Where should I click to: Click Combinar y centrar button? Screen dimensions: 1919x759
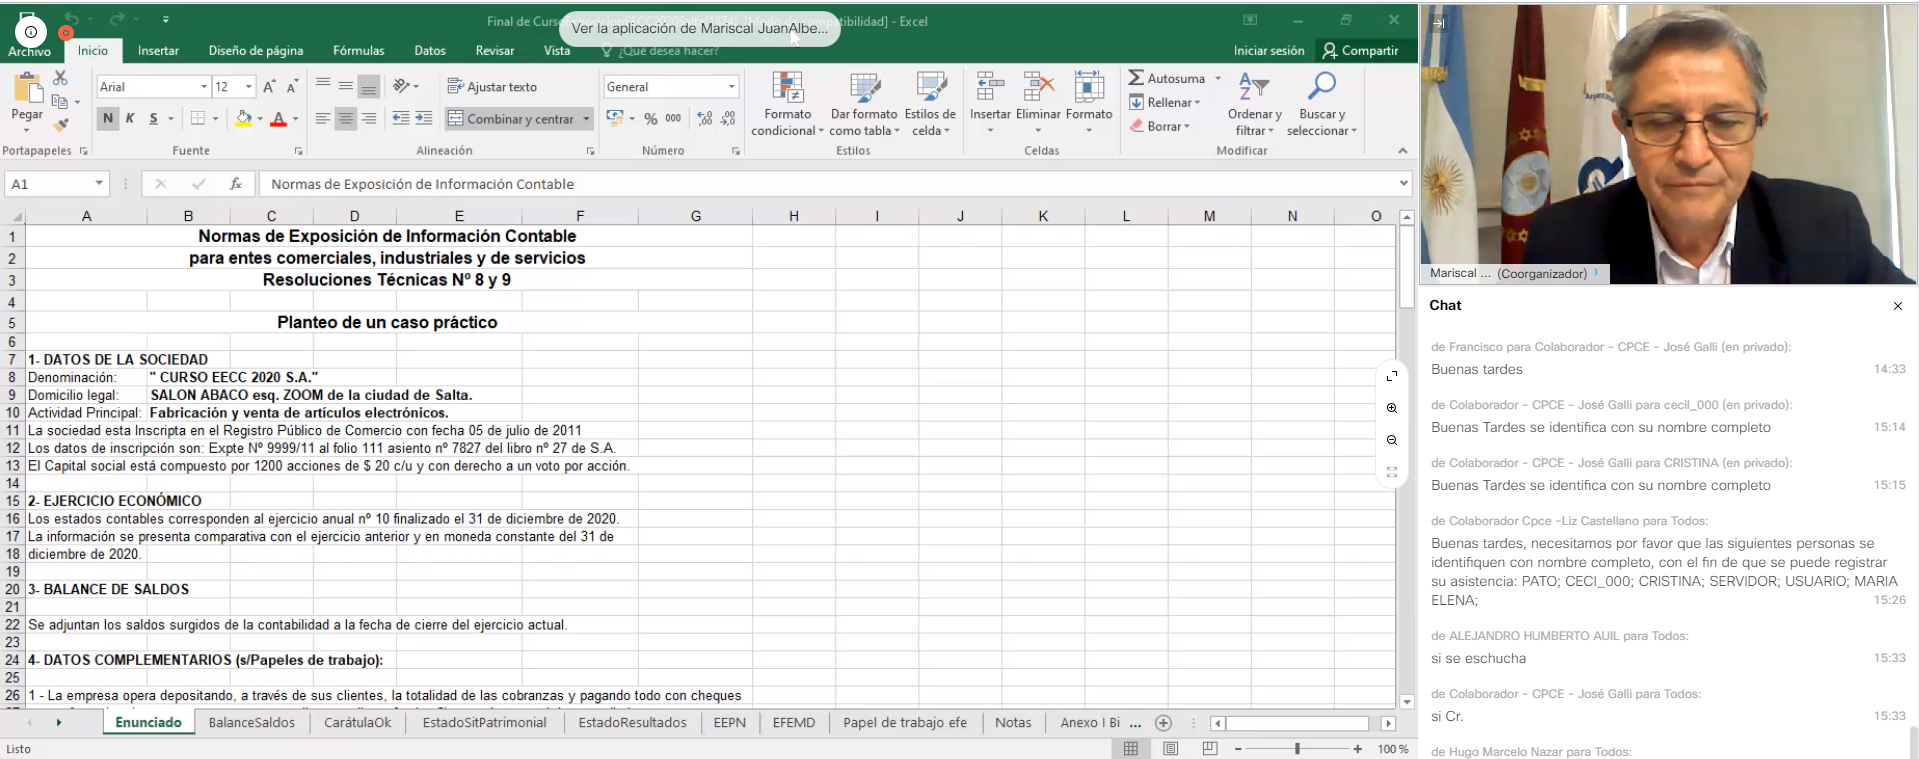click(512, 118)
